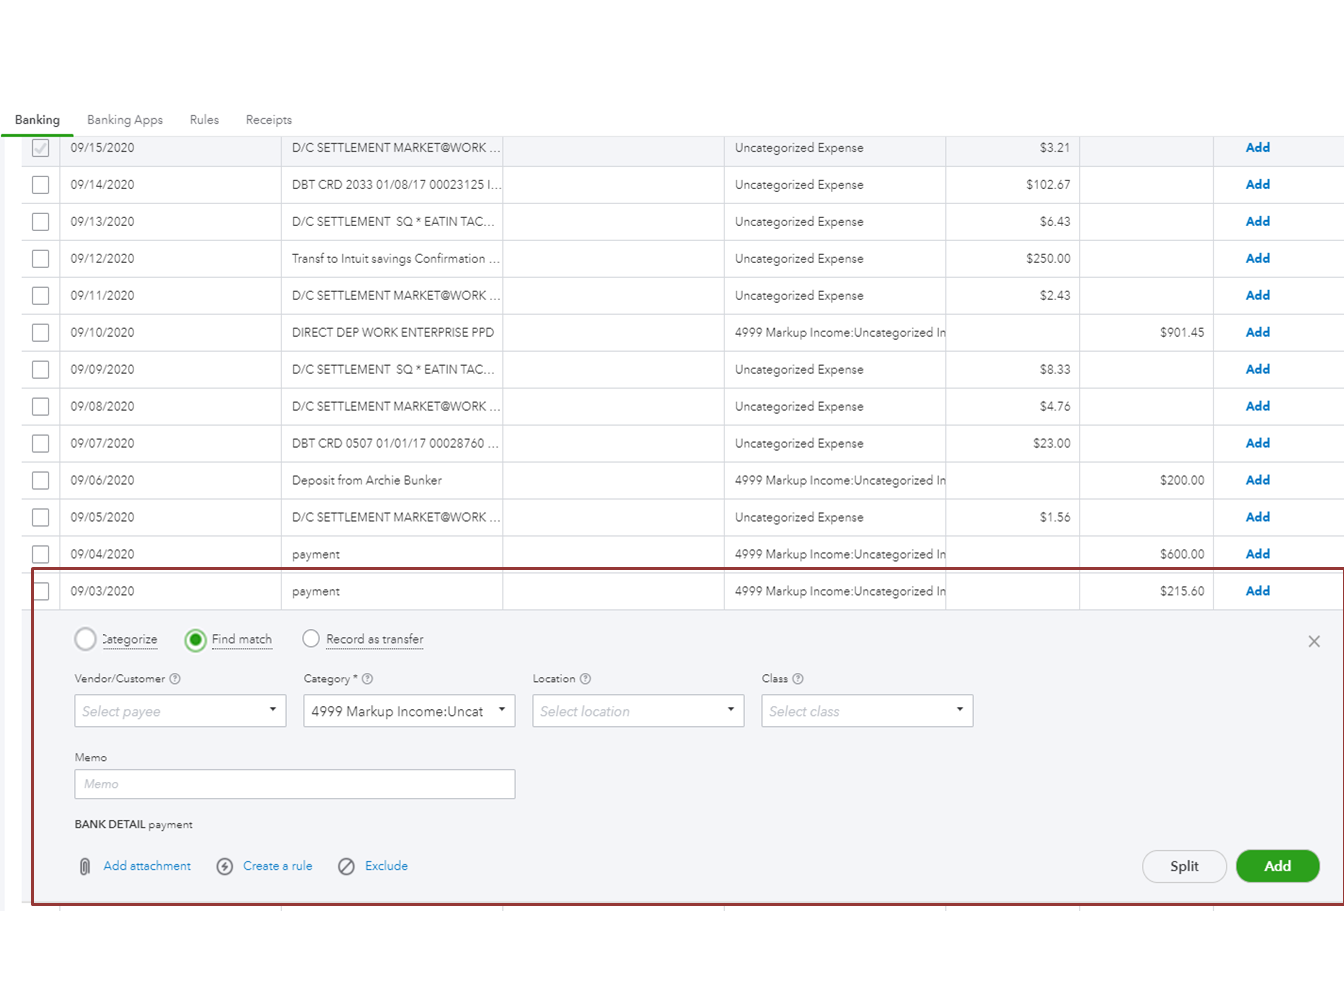
Task: Click the paperclip Add attachment icon
Action: coord(83,866)
